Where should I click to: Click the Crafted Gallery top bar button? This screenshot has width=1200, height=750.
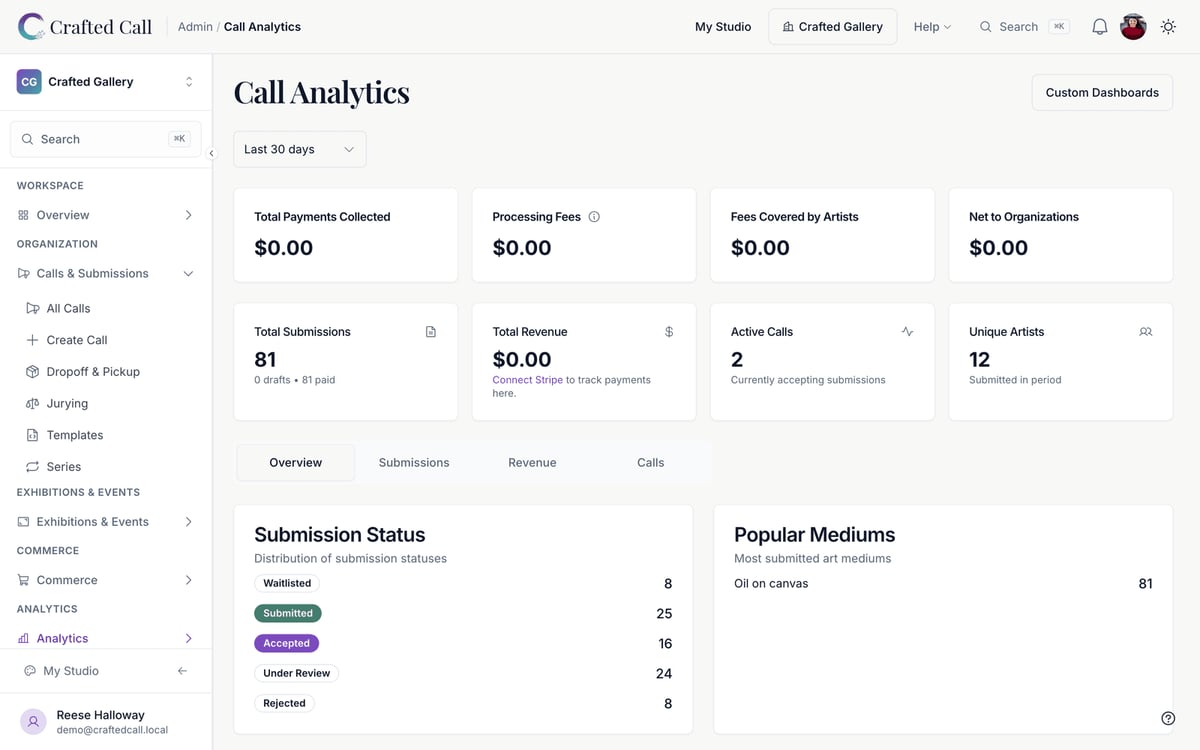pyautogui.click(x=833, y=27)
